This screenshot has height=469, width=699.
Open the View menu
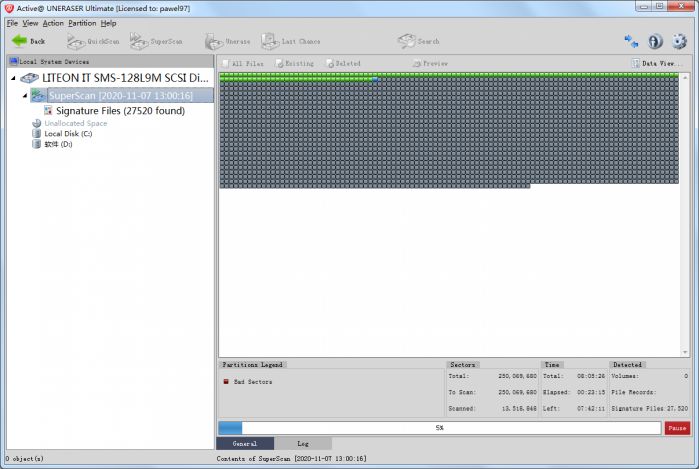coord(30,23)
